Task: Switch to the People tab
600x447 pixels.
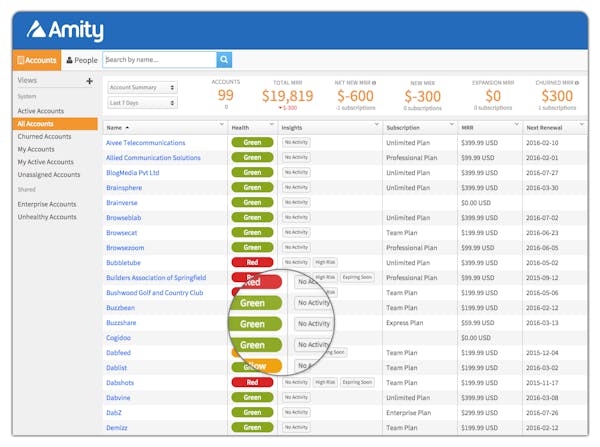Action: coord(82,60)
